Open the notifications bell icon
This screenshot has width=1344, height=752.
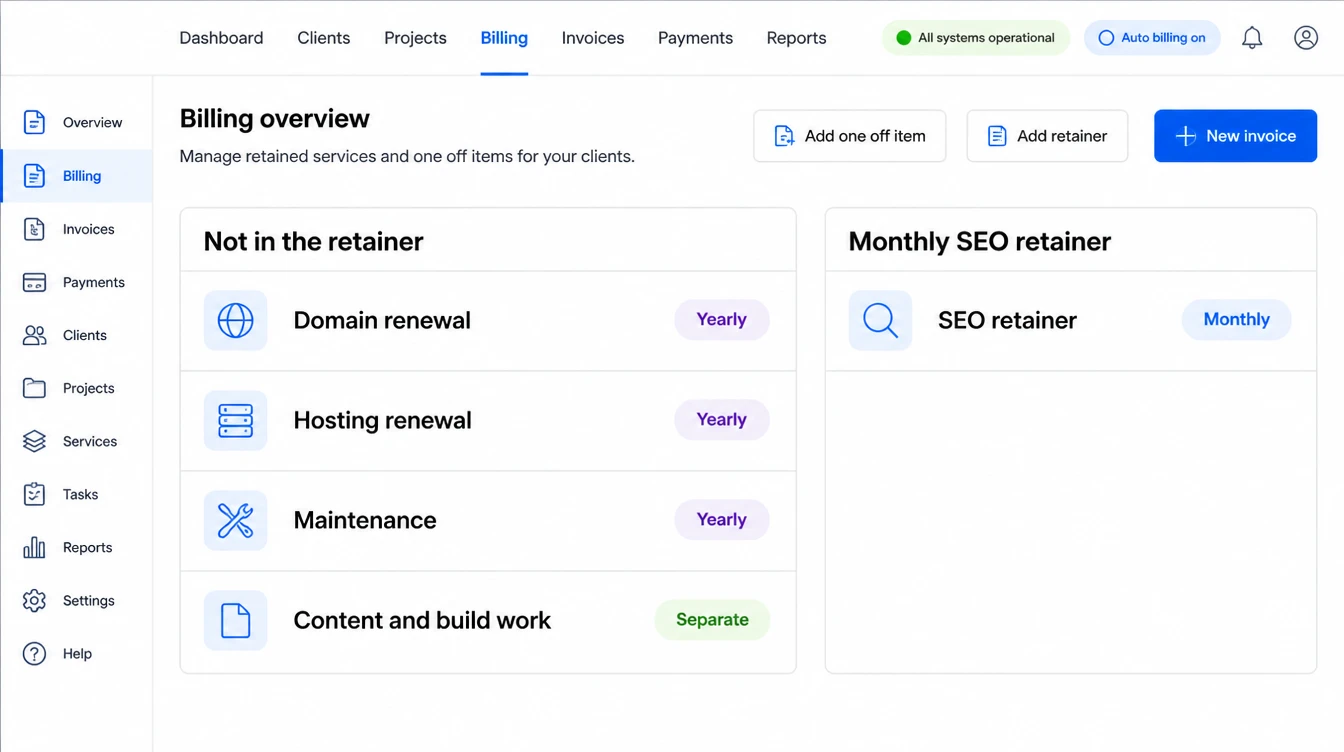1252,38
